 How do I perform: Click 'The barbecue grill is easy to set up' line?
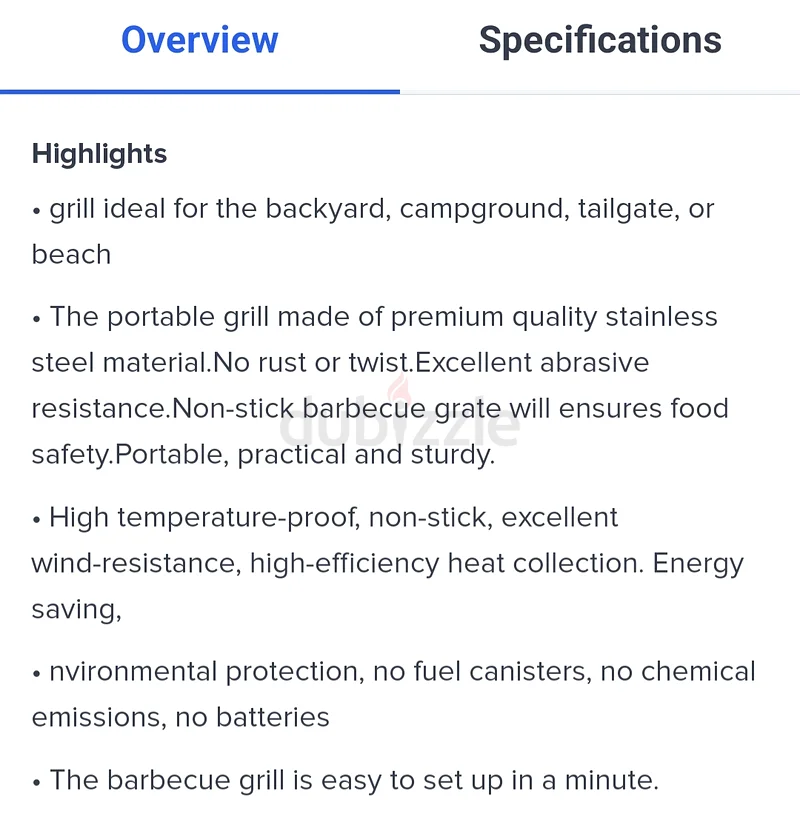coord(345,781)
